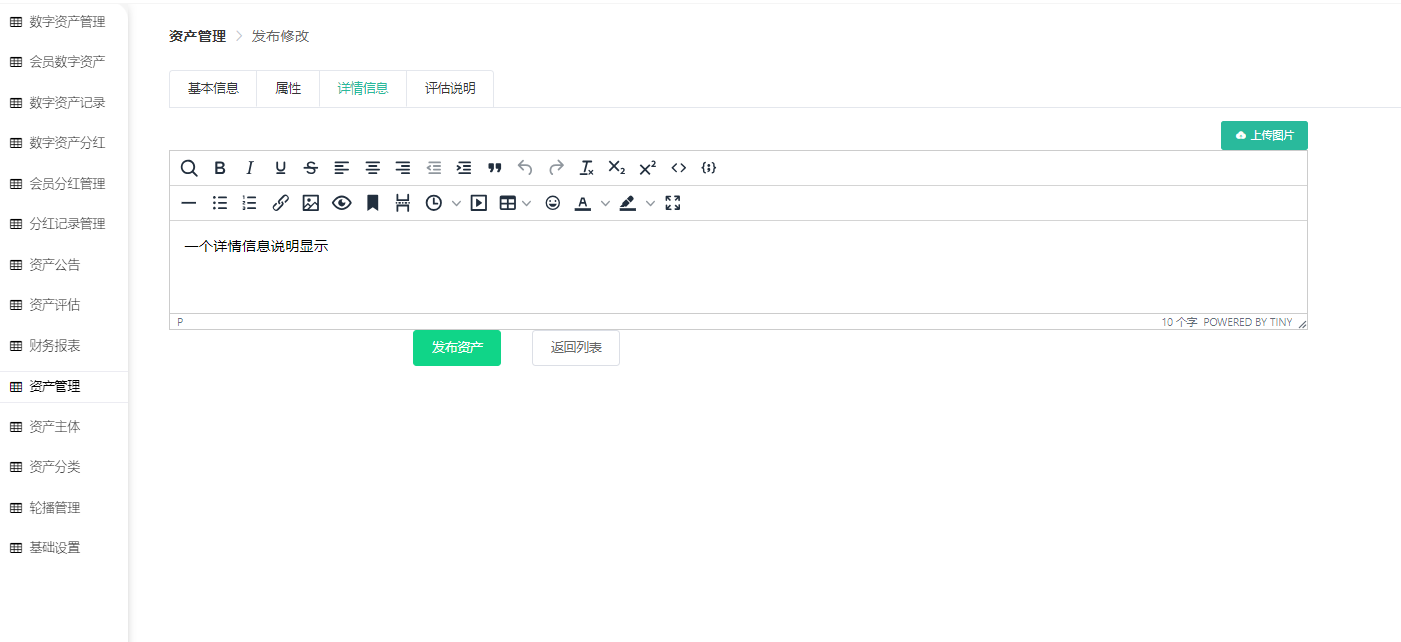Click inside the editor text area
1401x642 pixels.
738,268
